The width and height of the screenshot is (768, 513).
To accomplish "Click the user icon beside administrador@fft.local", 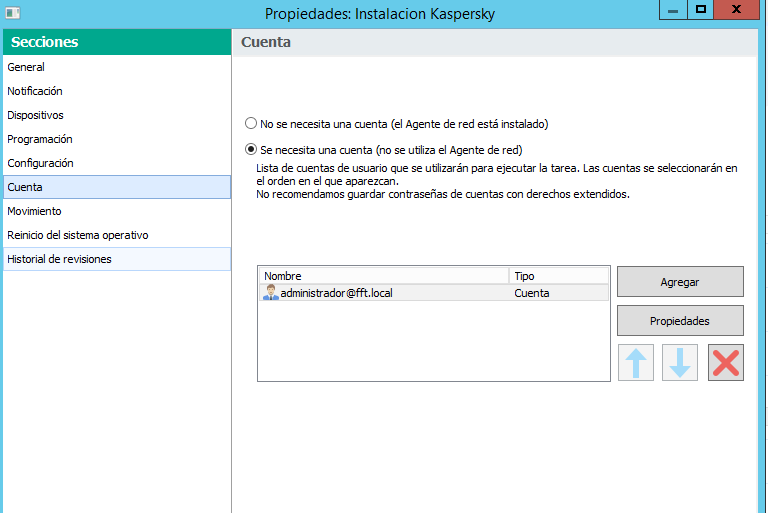I will (270, 293).
